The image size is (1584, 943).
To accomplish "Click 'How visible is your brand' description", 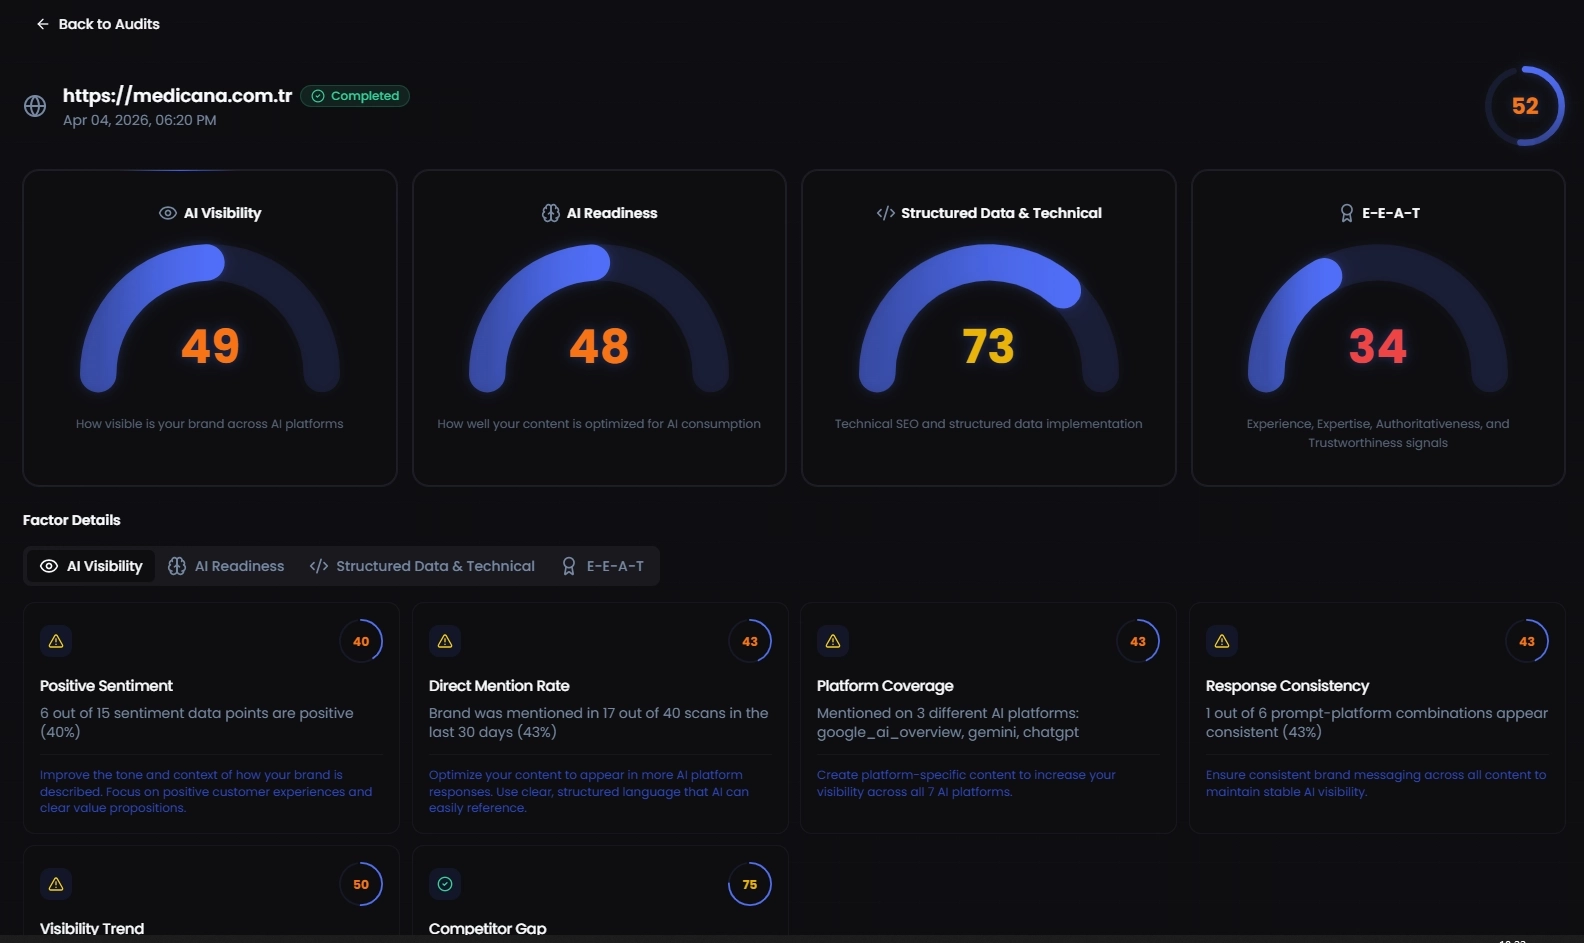I will 210,424.
